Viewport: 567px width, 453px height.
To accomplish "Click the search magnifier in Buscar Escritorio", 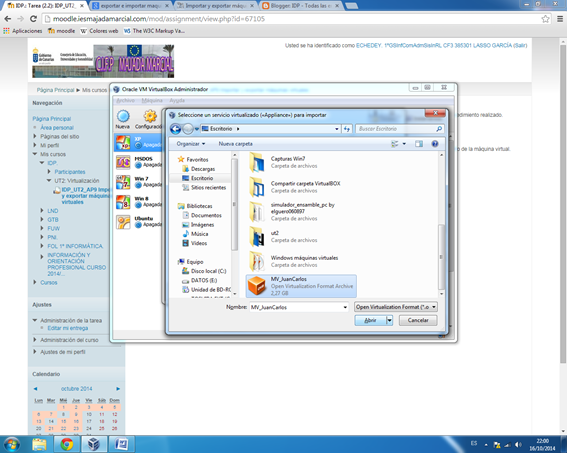I will tap(439, 129).
